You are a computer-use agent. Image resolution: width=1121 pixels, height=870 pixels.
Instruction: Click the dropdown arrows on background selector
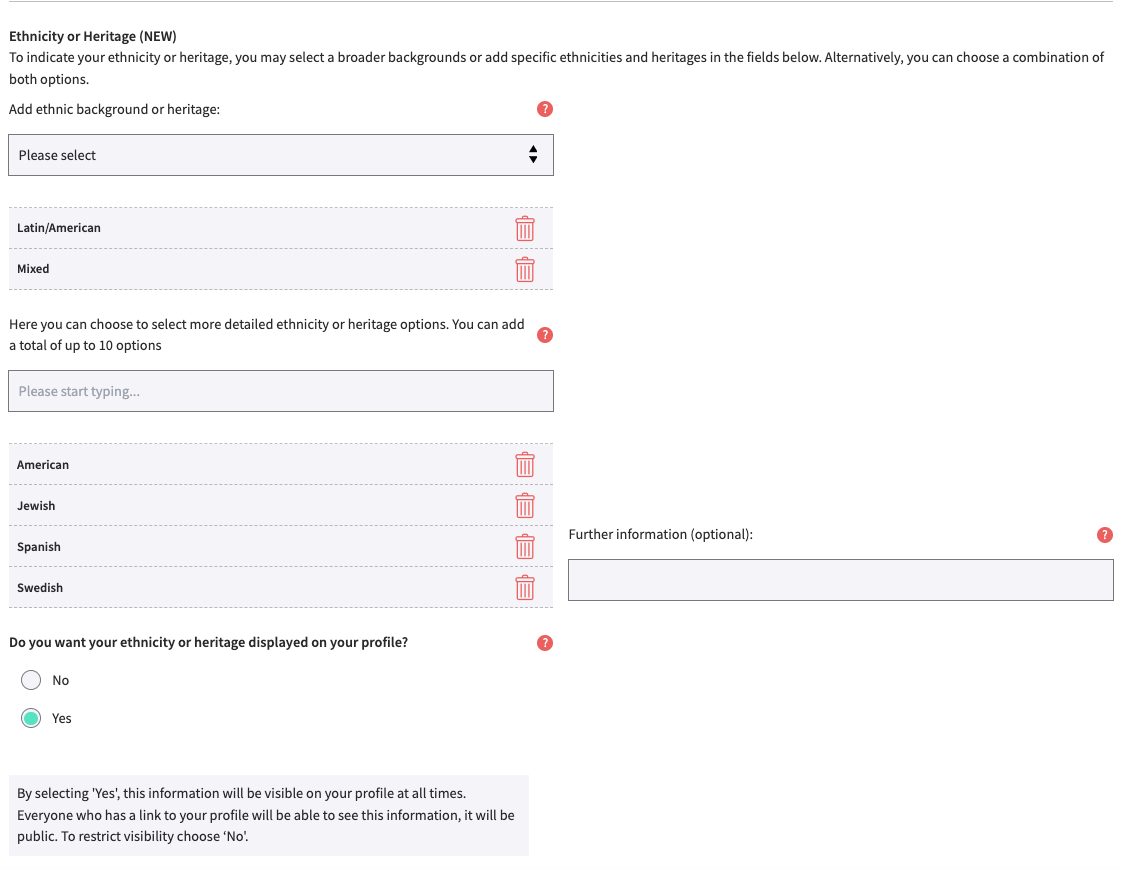click(533, 155)
